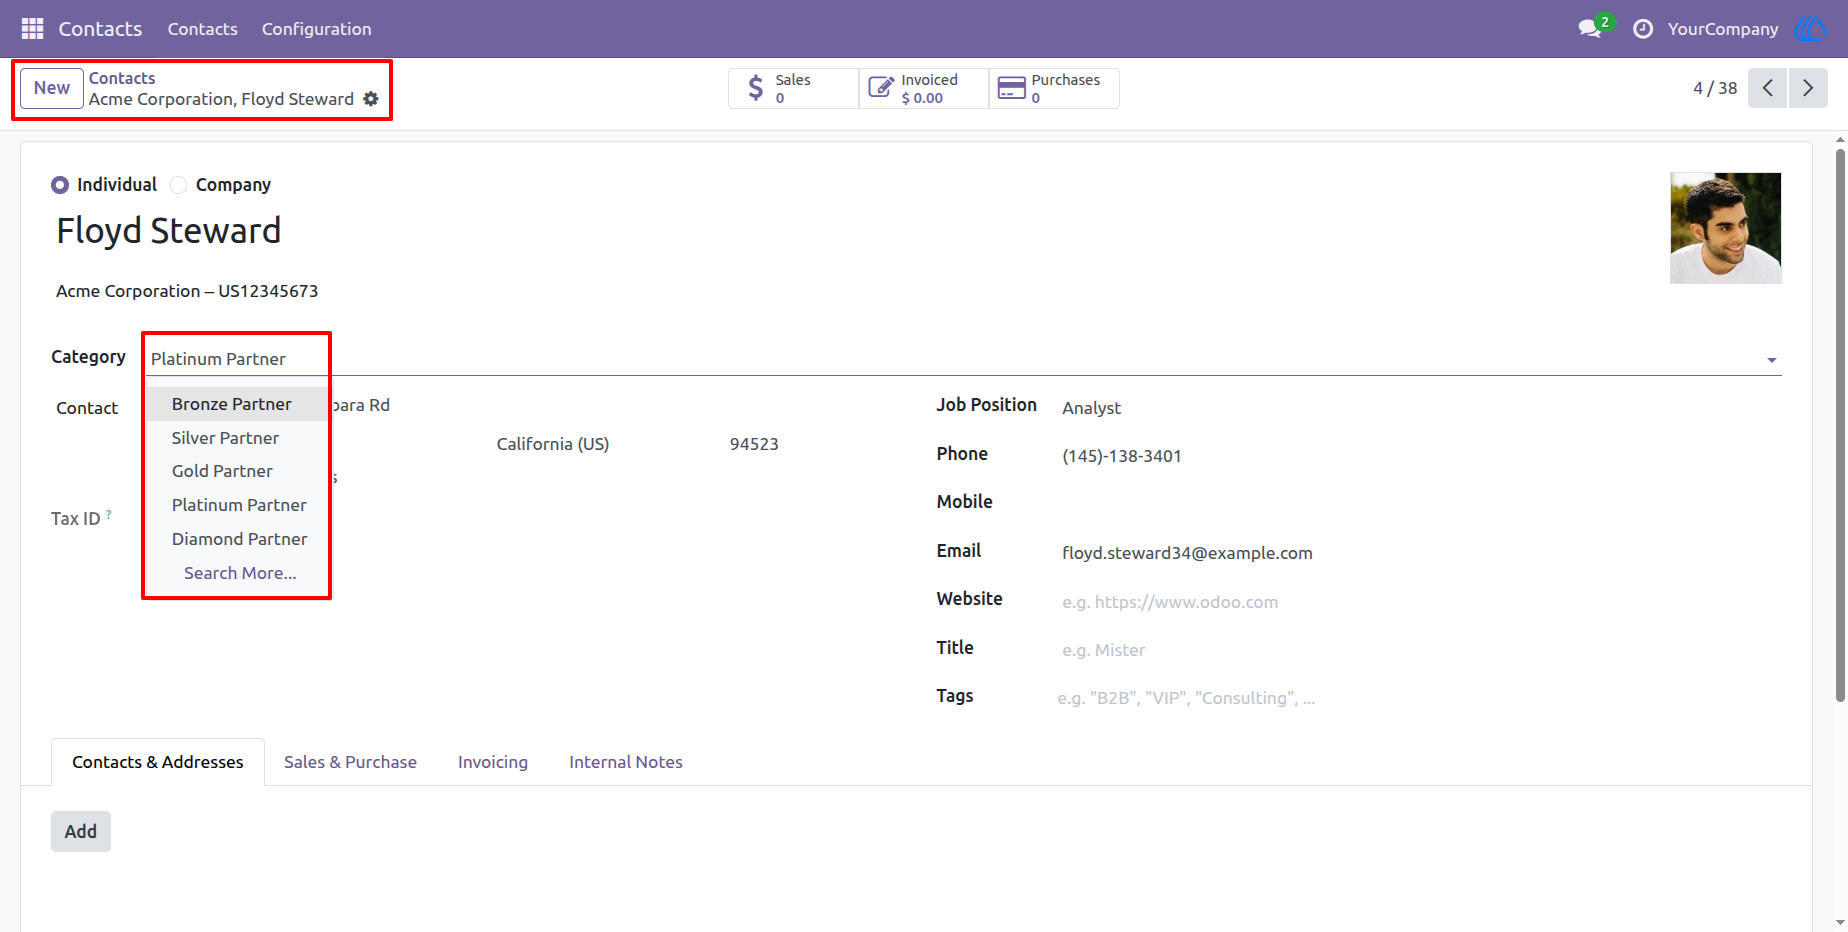
Task: Go back via the Contacts breadcrumb link
Action: (122, 78)
